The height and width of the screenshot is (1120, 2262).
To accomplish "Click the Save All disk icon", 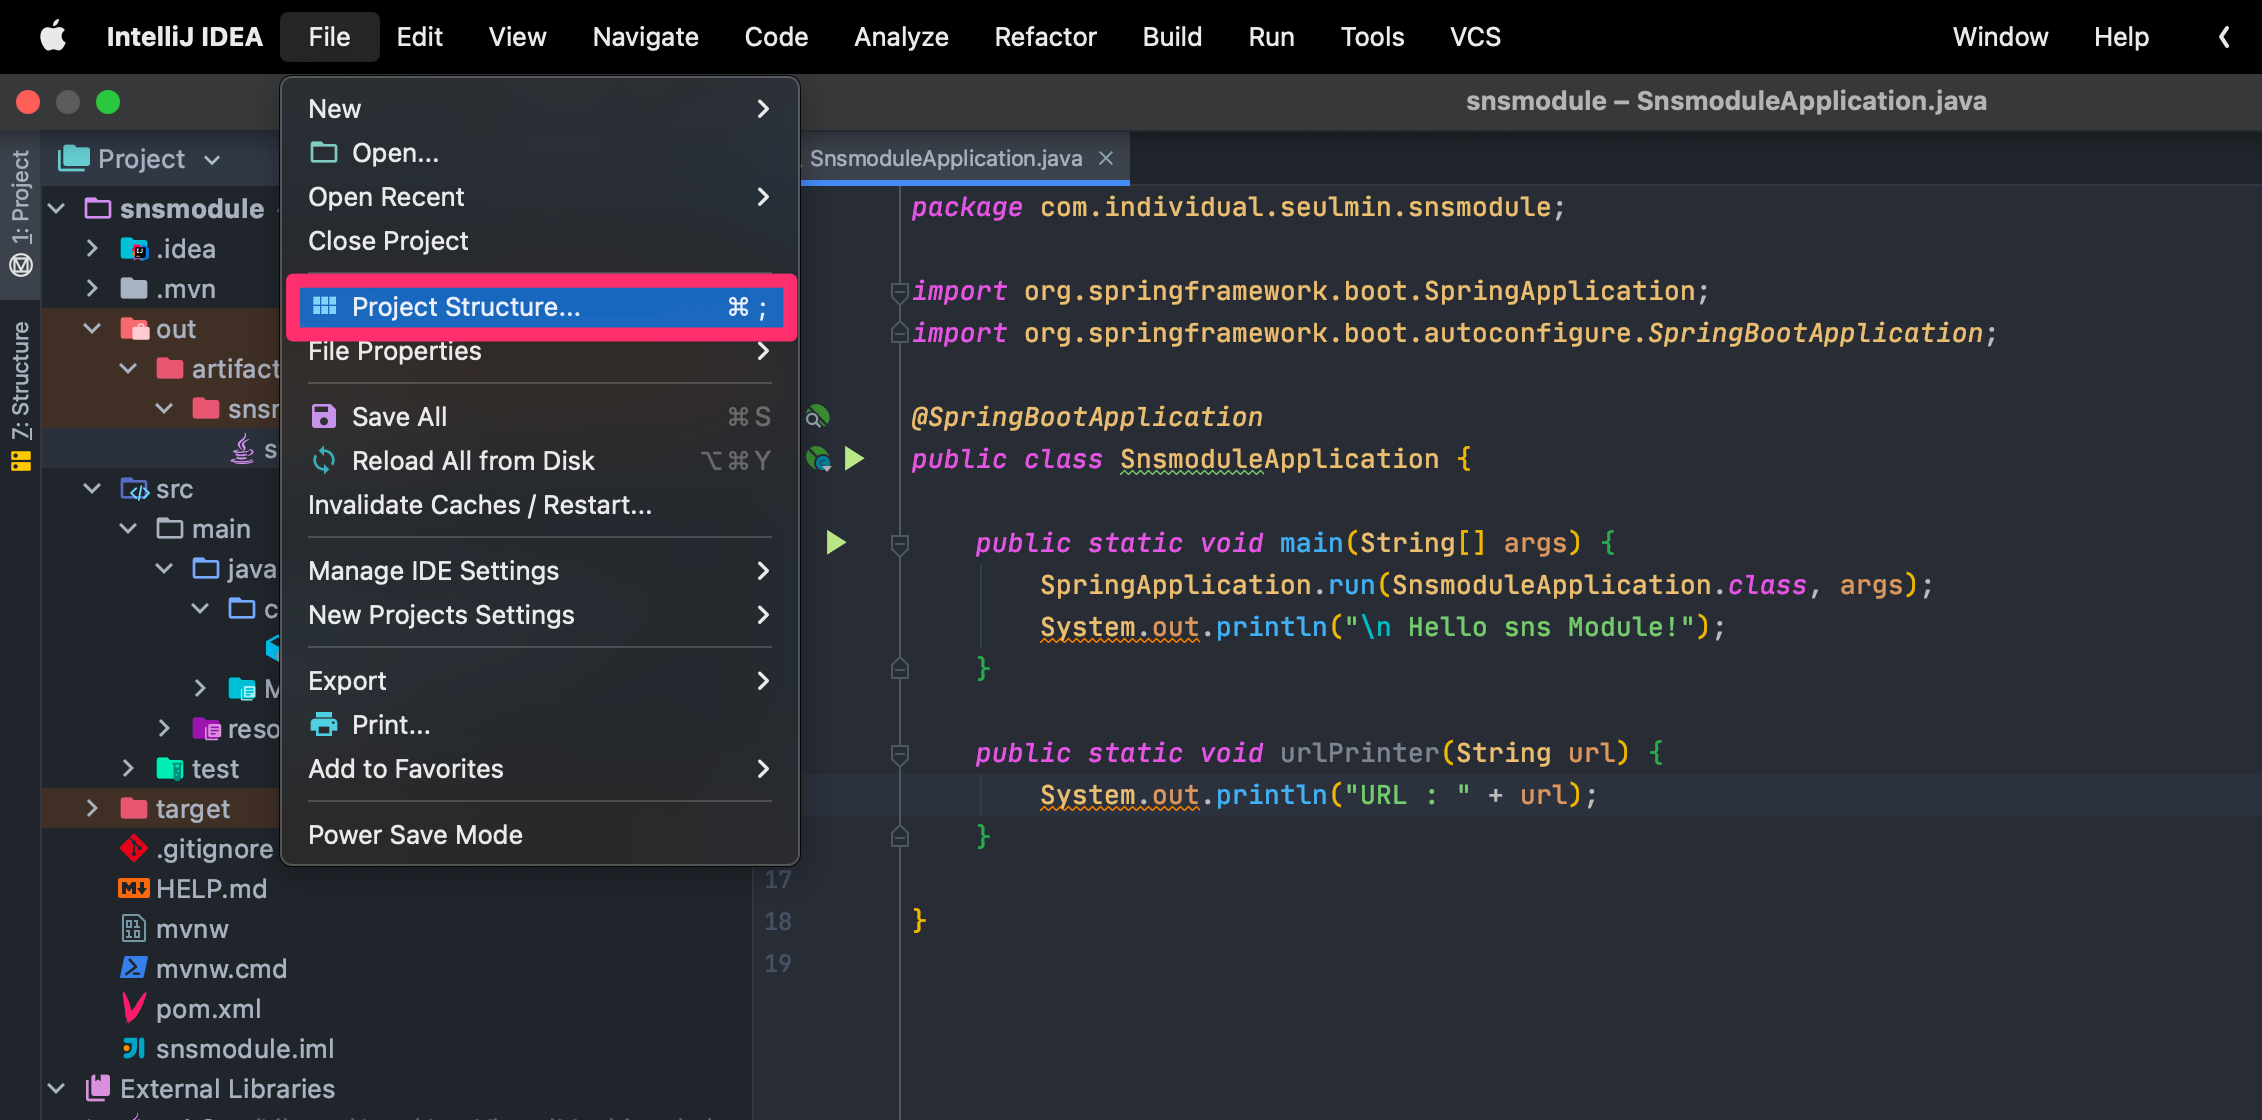I will pyautogui.click(x=323, y=417).
